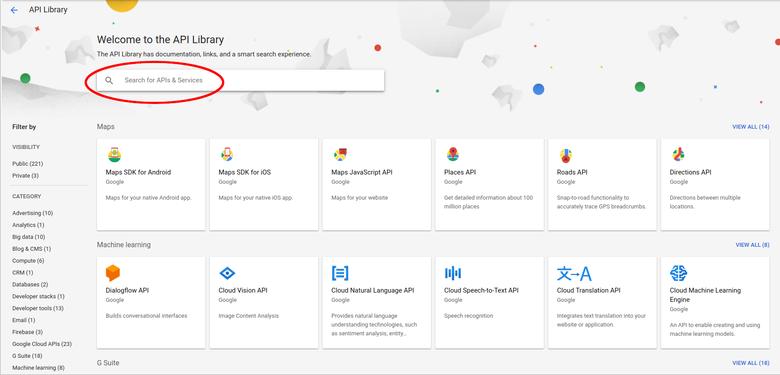Open the Cloud Speech-to-Text API title
The image size is (780, 375).
click(481, 290)
